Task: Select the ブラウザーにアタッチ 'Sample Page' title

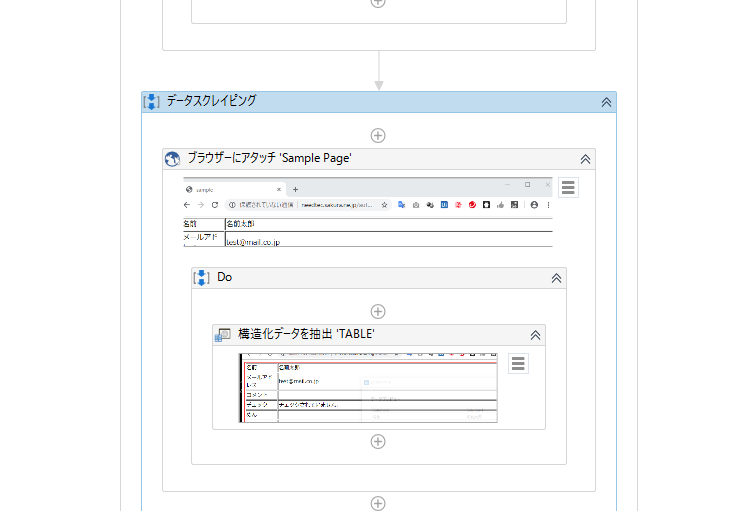Action: click(x=269, y=158)
